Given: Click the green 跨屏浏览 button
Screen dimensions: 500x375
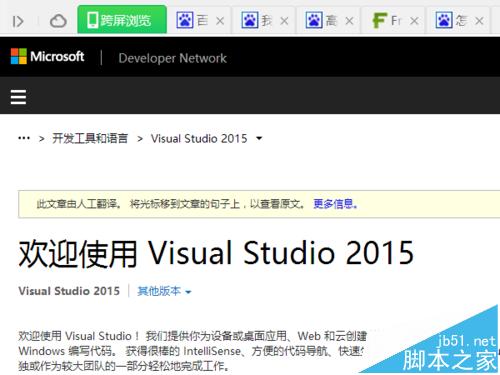Looking at the screenshot, I should [122, 20].
